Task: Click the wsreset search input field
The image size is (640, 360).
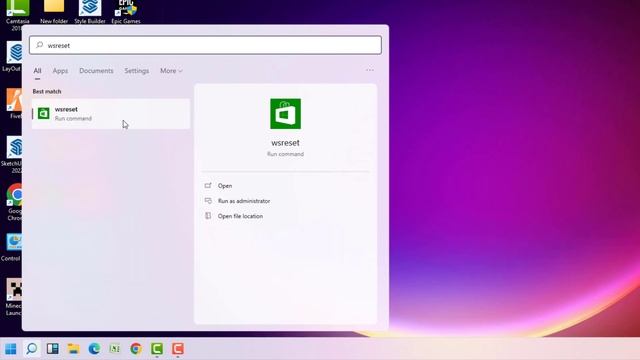Action: click(x=205, y=45)
